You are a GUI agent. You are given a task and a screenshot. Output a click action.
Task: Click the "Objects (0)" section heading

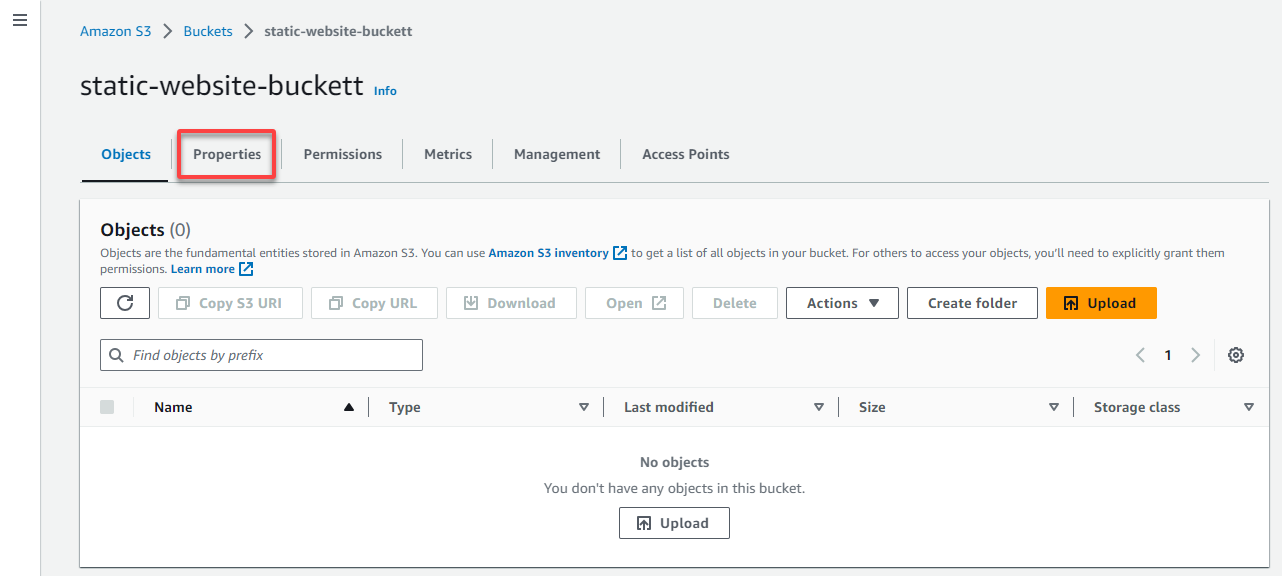146,230
